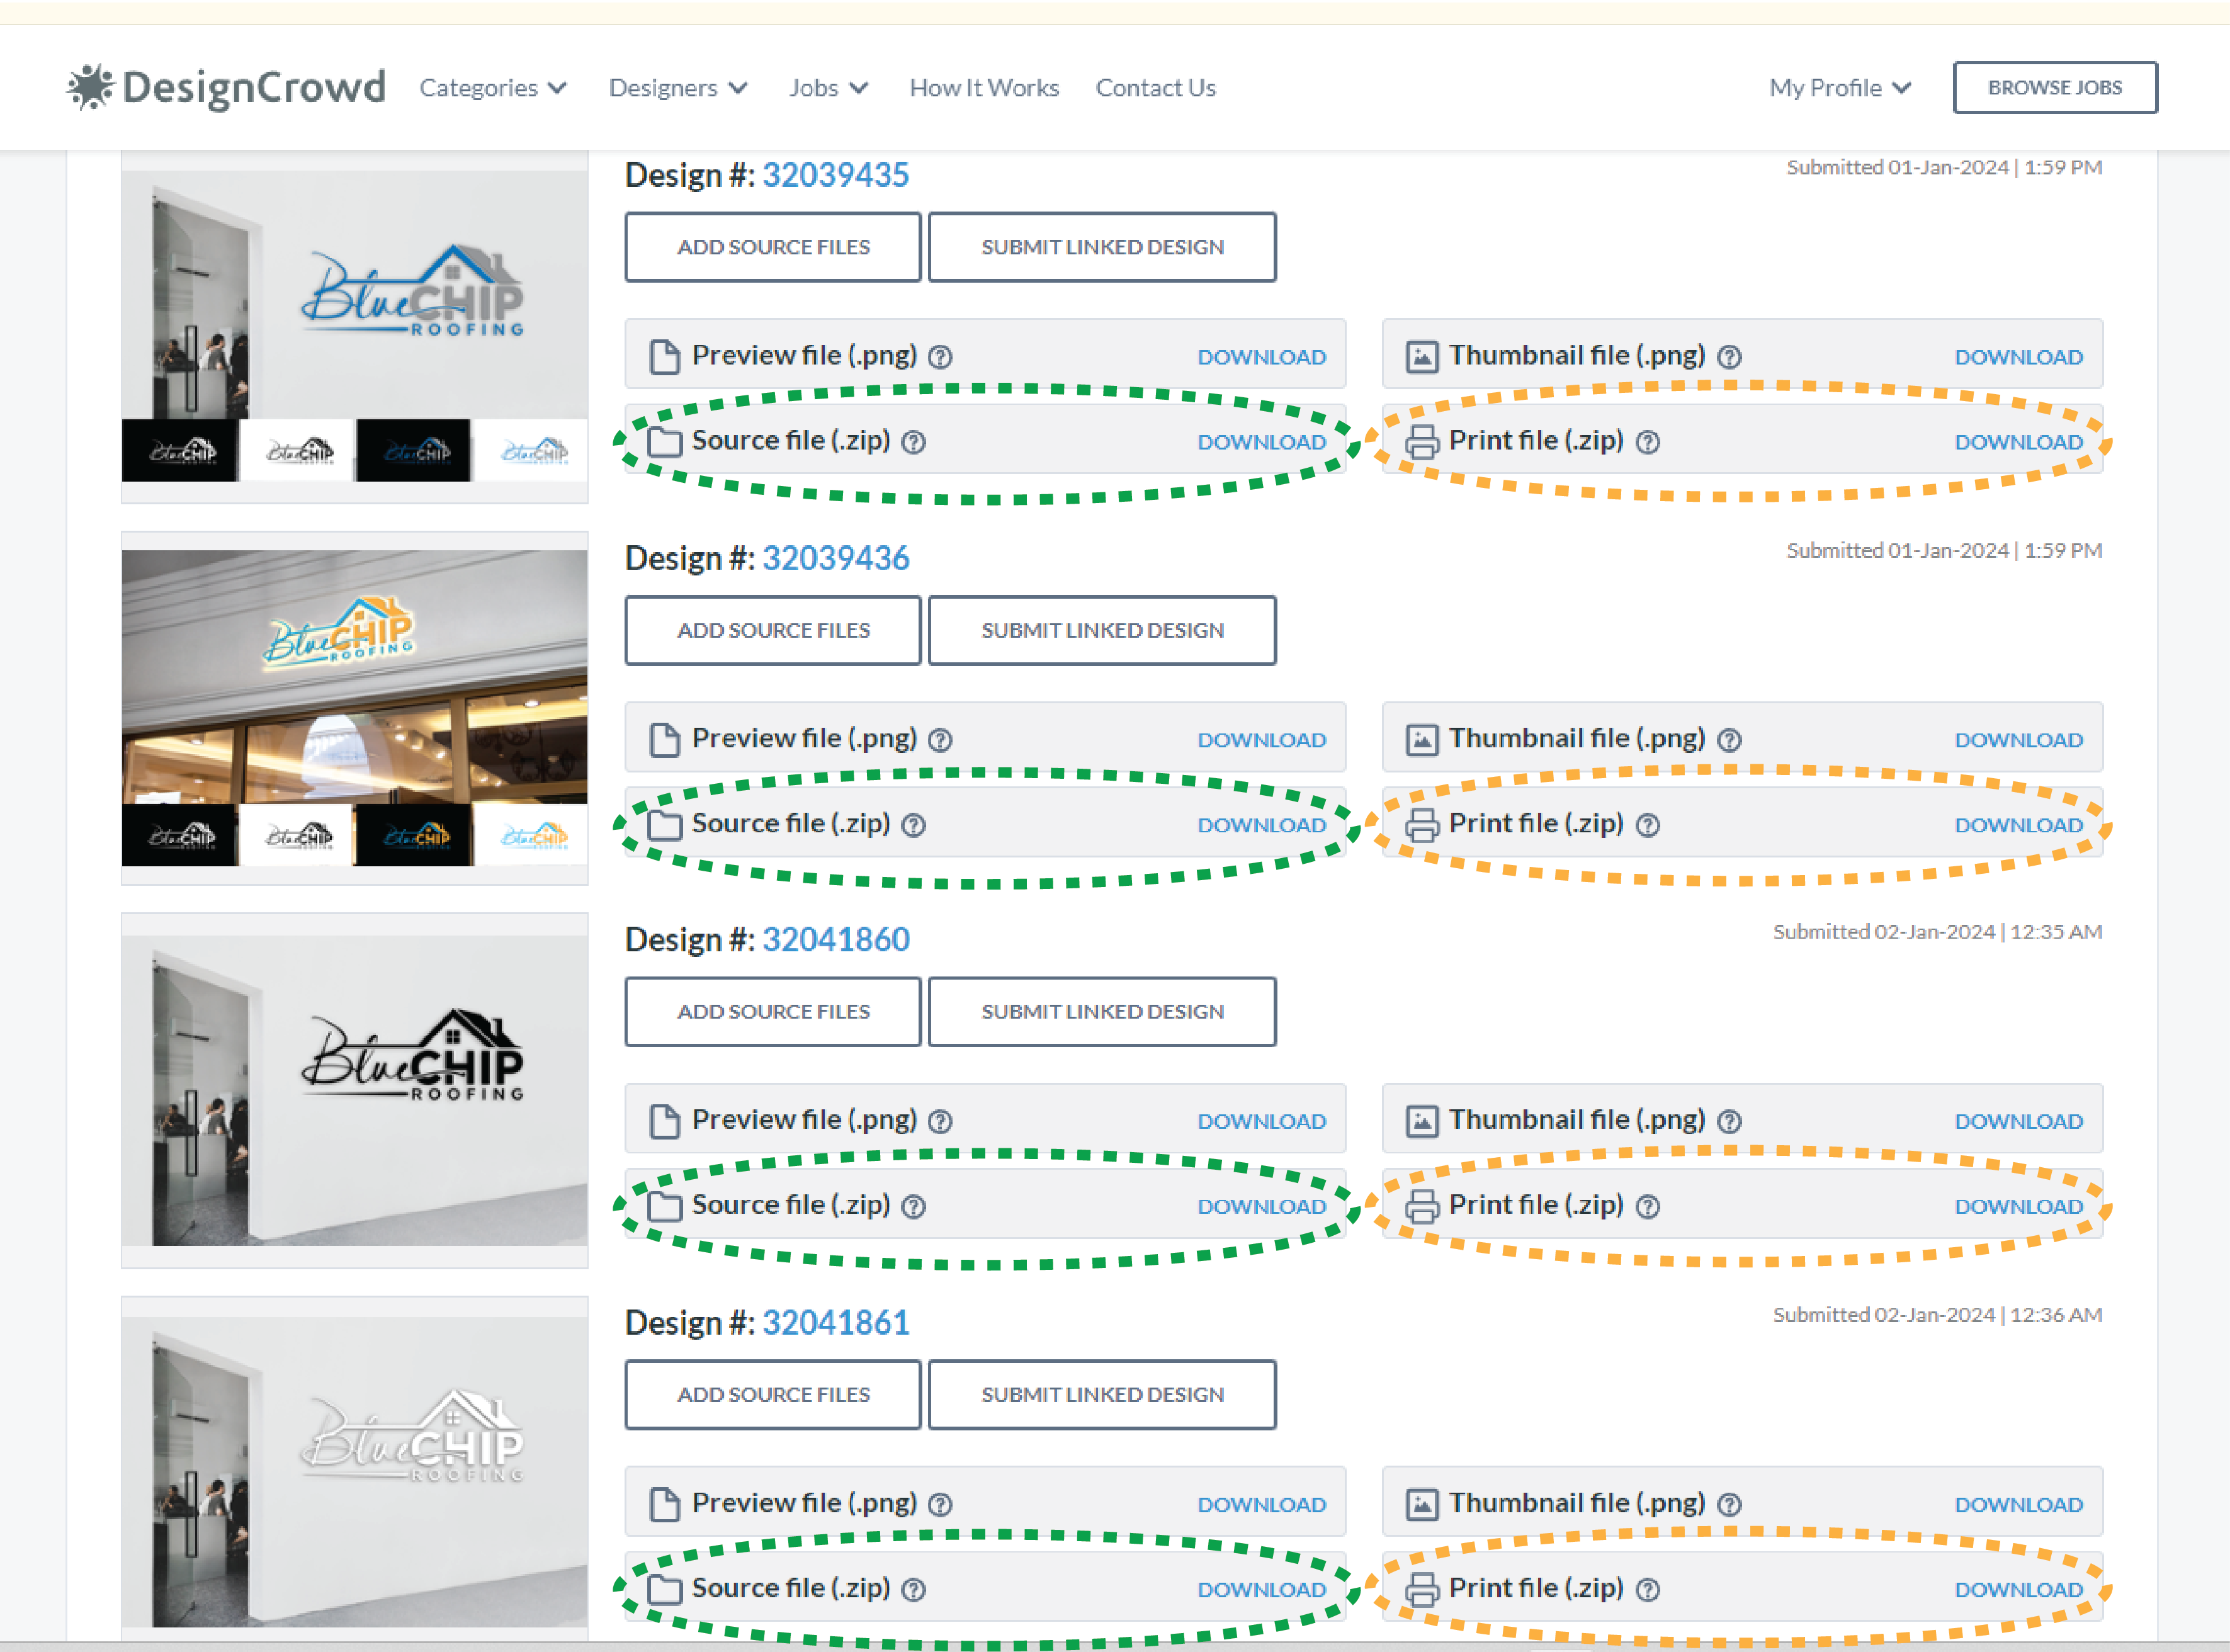This screenshot has height=1652, width=2230.
Task: Click help icon beside Preview file for design 32039435
Action: tap(940, 357)
